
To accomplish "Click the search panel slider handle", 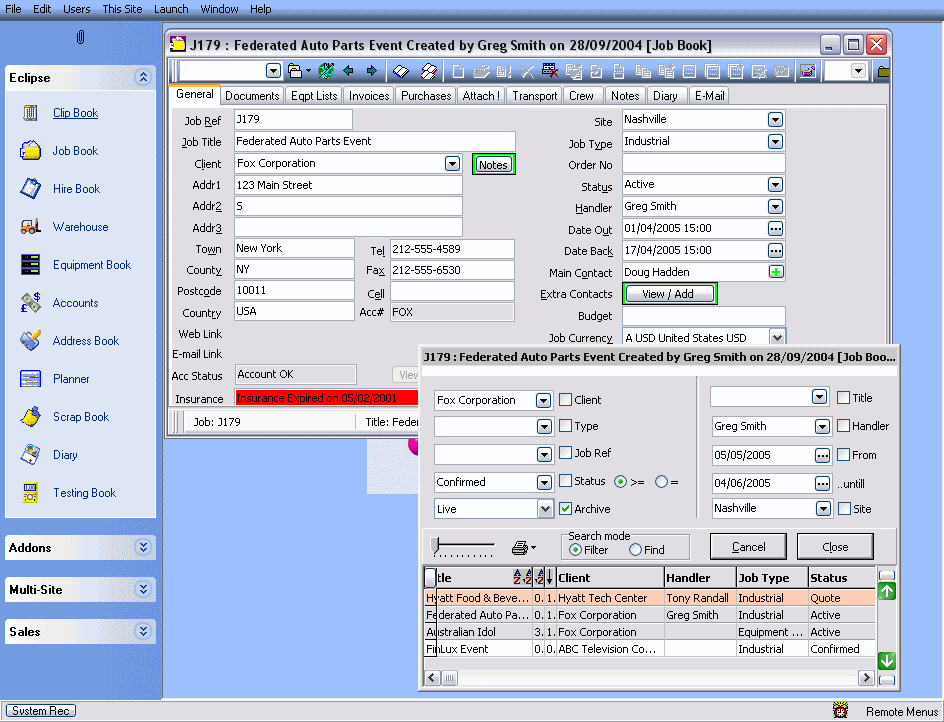I will pos(435,546).
